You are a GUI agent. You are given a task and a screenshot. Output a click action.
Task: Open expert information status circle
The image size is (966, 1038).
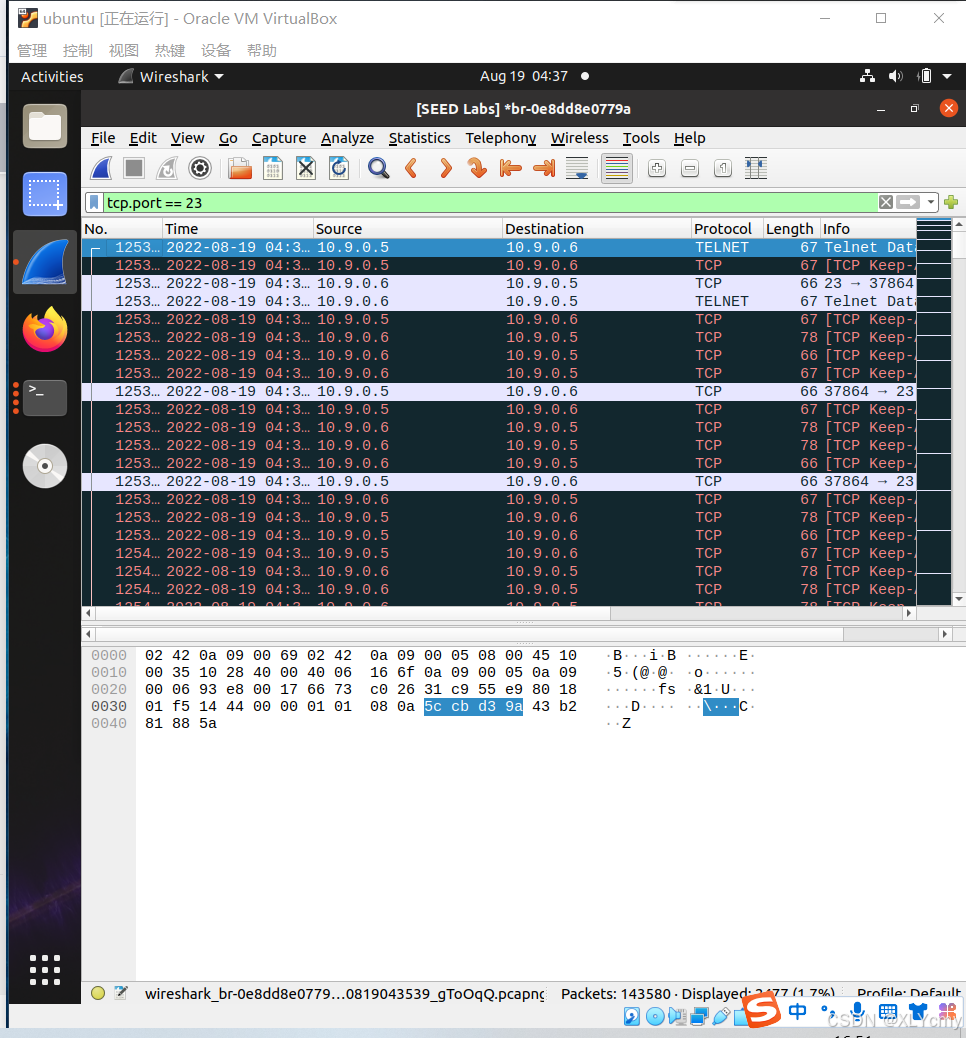(x=98, y=993)
